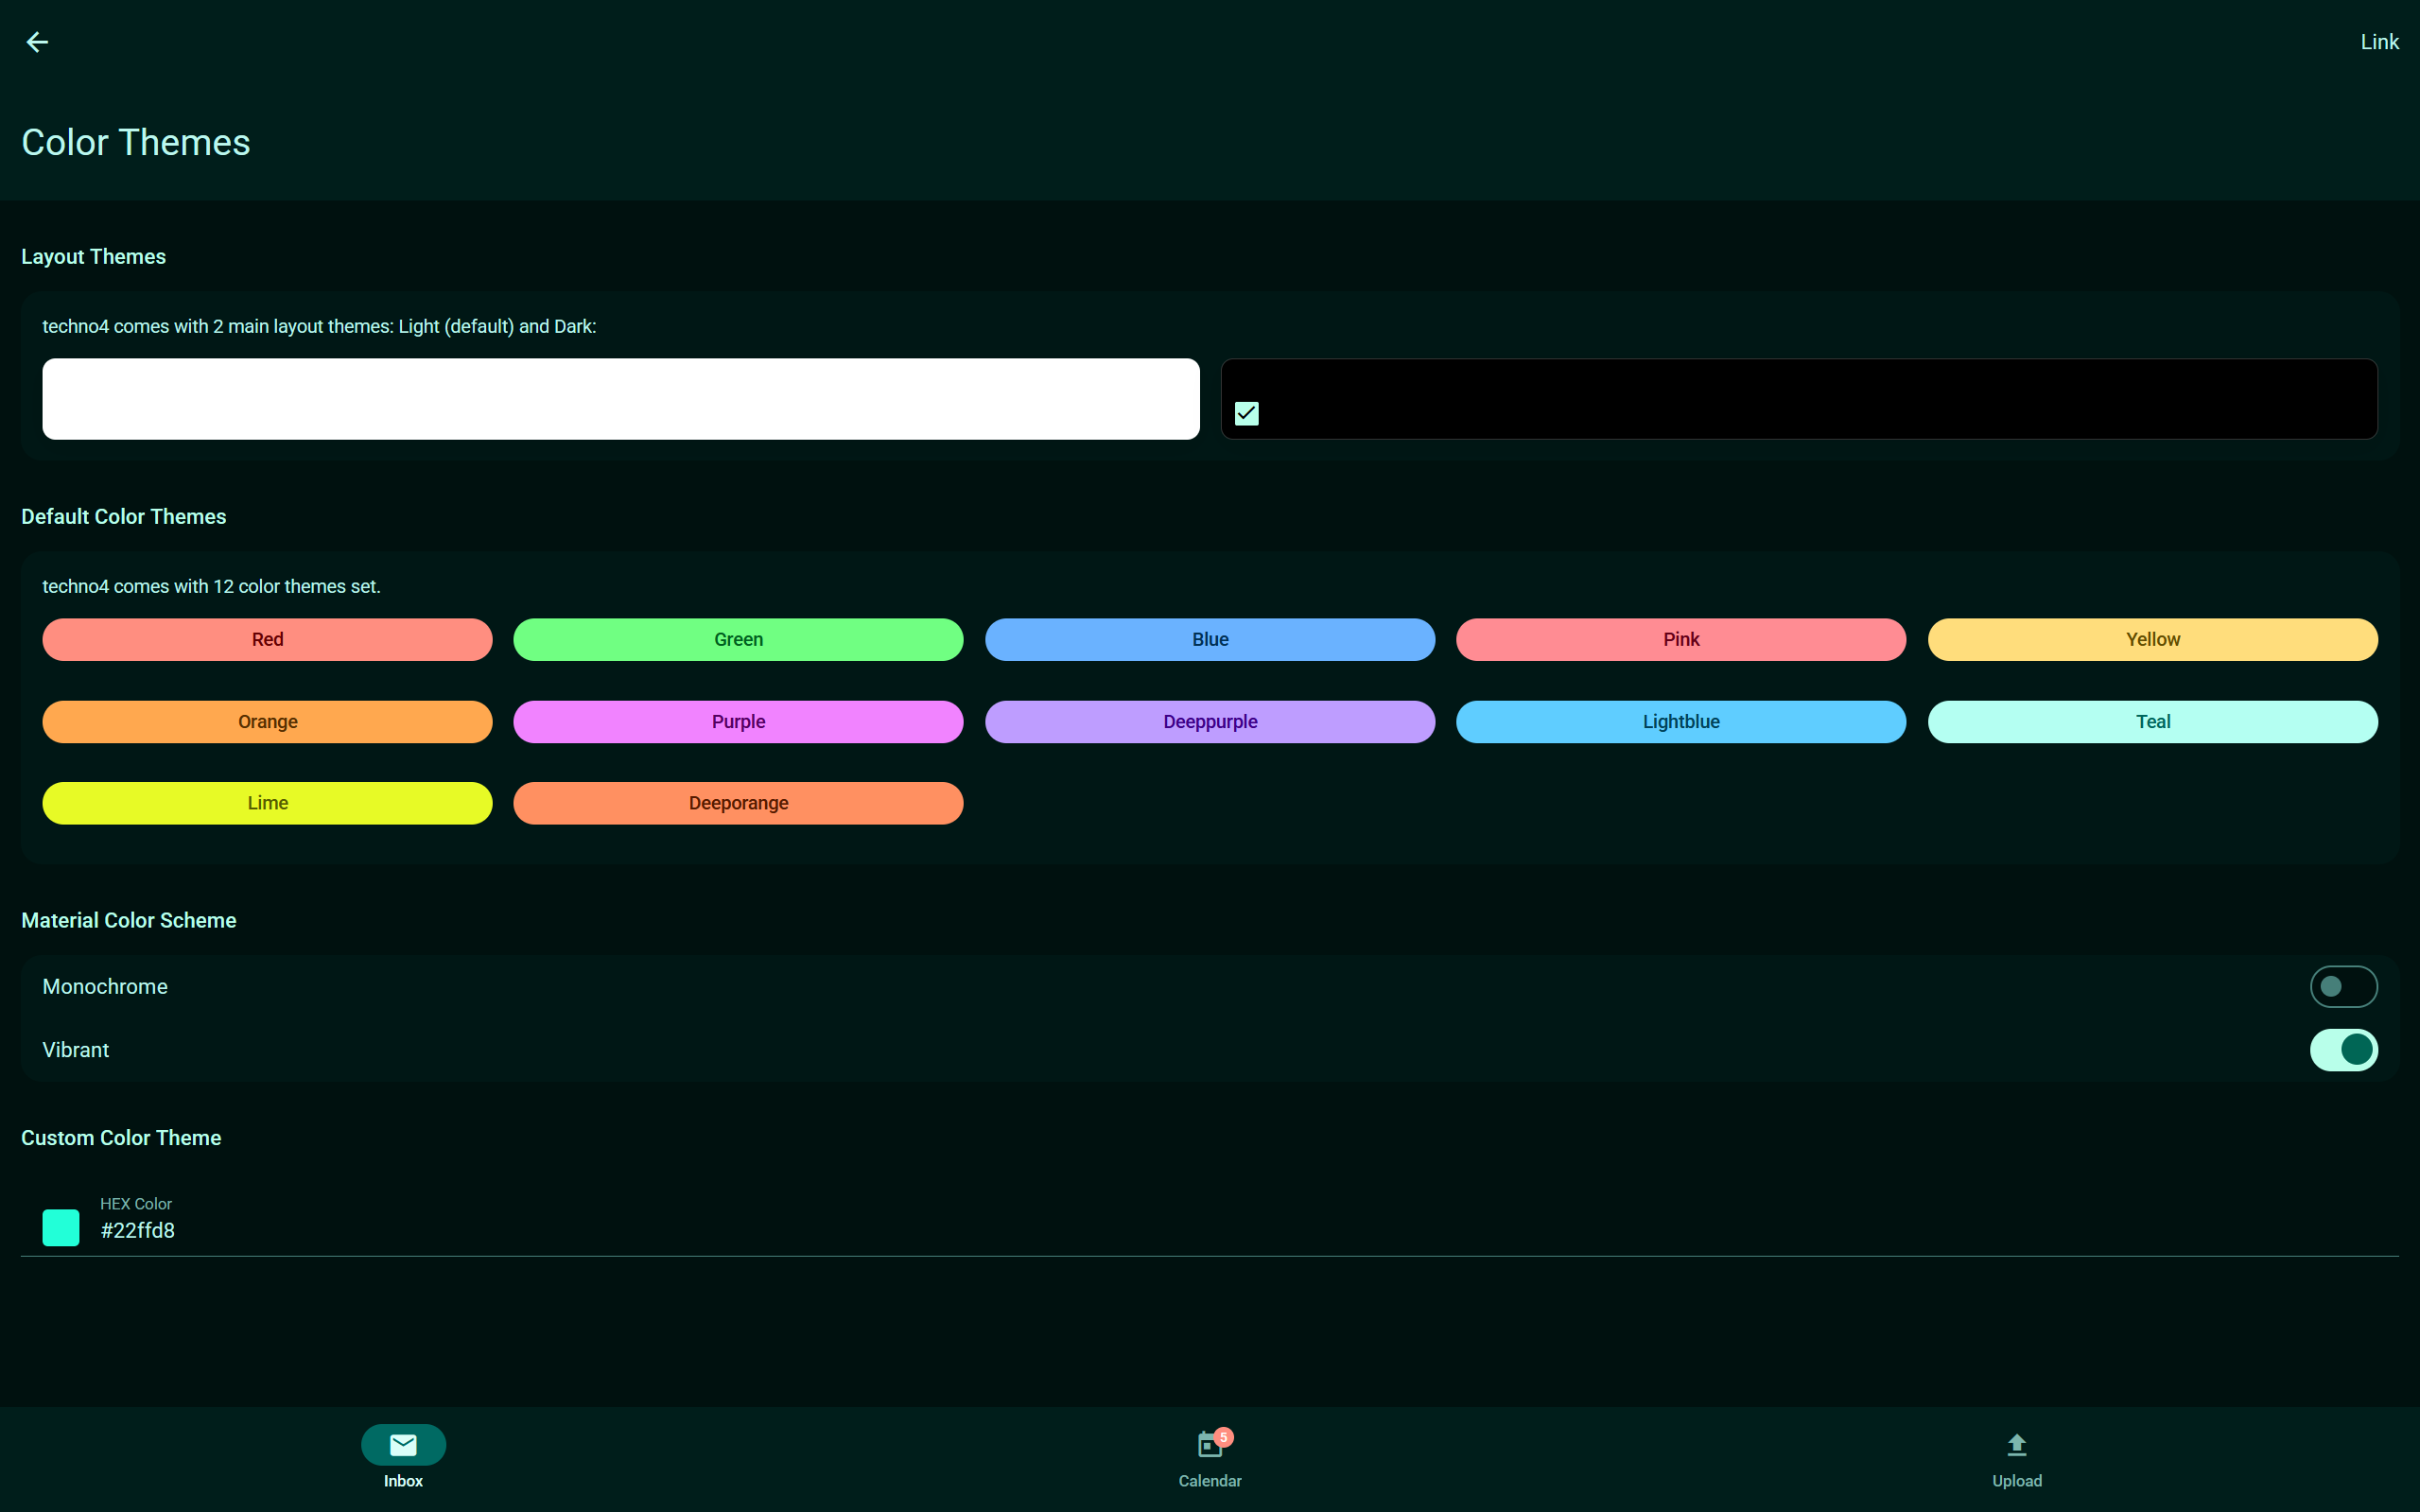This screenshot has width=2420, height=1512.
Task: Turn off the Vibrant switch
Action: (2343, 1049)
